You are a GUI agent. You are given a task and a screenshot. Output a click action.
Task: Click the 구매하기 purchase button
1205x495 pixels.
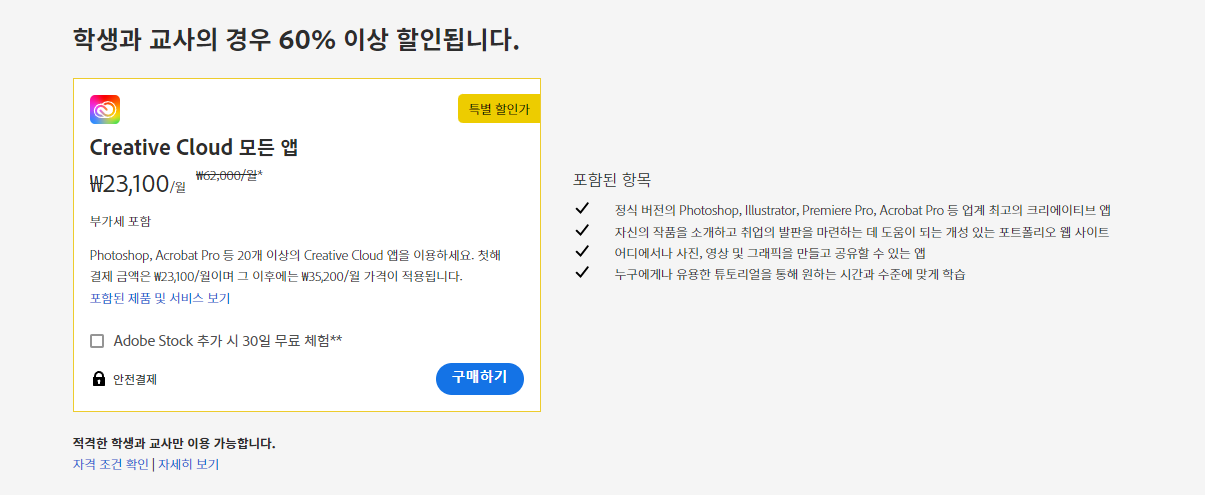coord(480,378)
